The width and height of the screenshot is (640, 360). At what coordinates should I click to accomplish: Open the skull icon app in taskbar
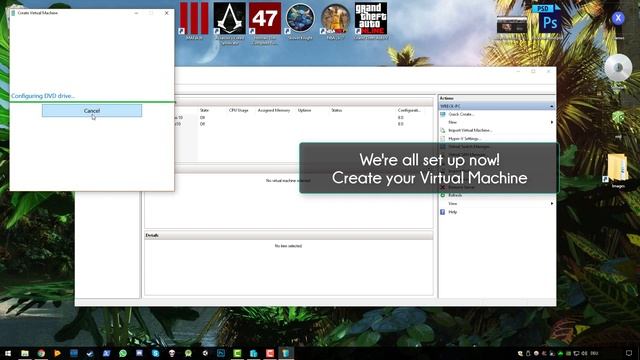pos(172,353)
